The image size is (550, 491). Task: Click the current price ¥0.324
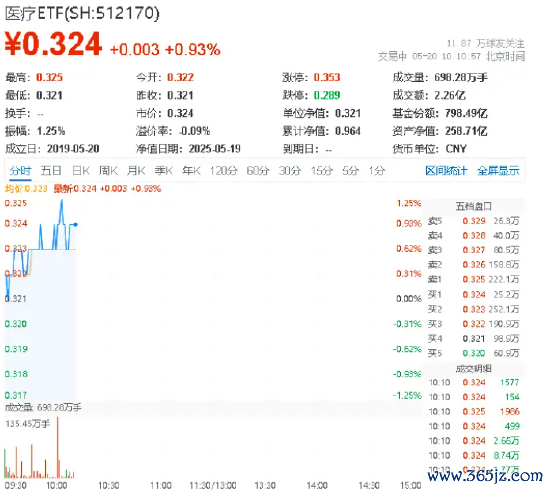click(53, 44)
